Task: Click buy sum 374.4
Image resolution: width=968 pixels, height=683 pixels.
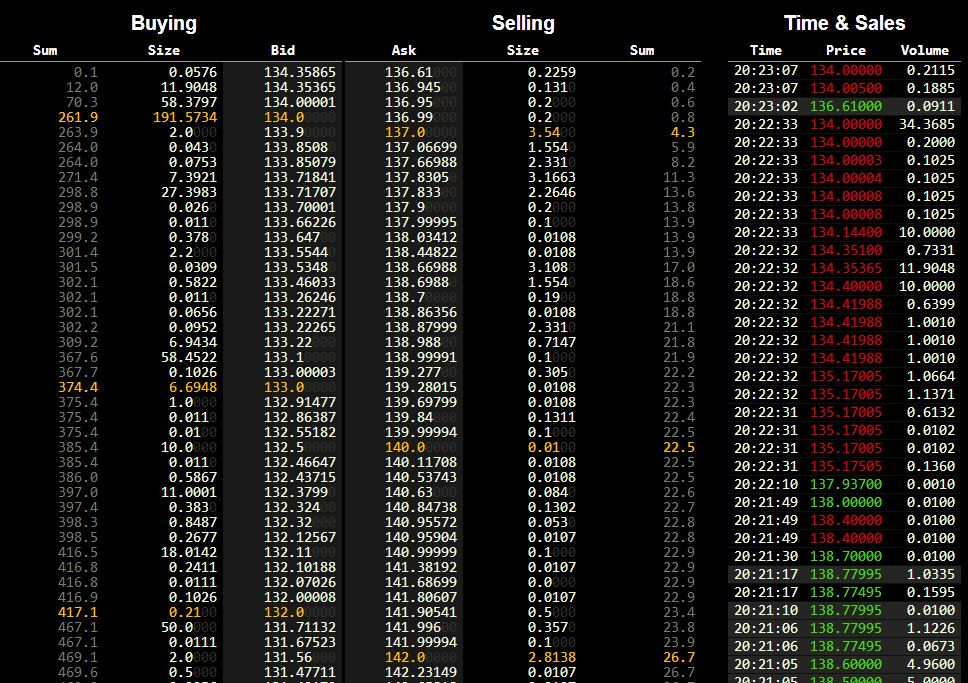Action: [x=78, y=387]
